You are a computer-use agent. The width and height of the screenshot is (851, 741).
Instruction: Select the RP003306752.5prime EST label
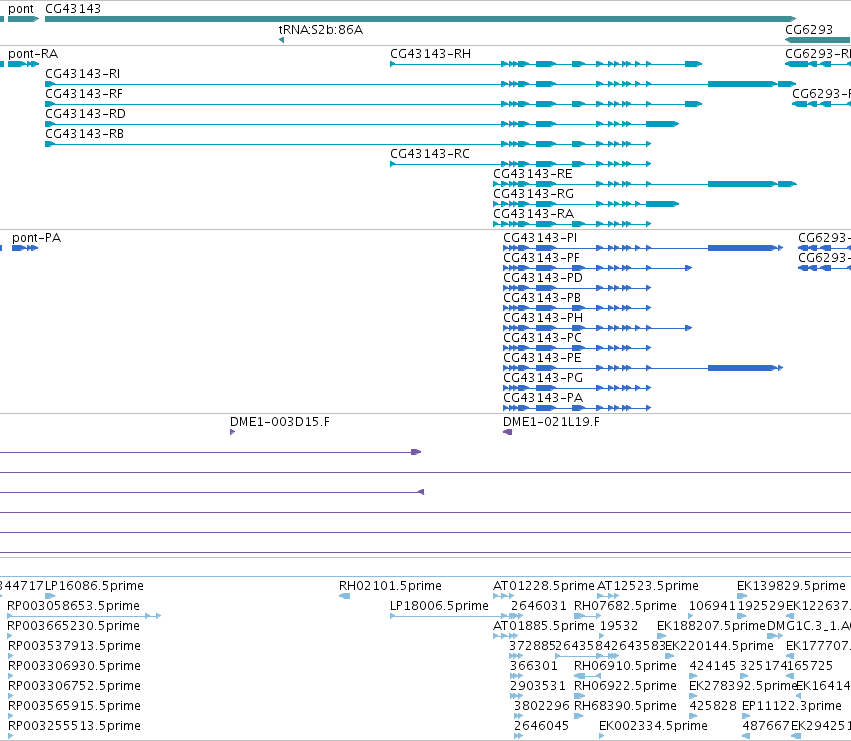74,686
